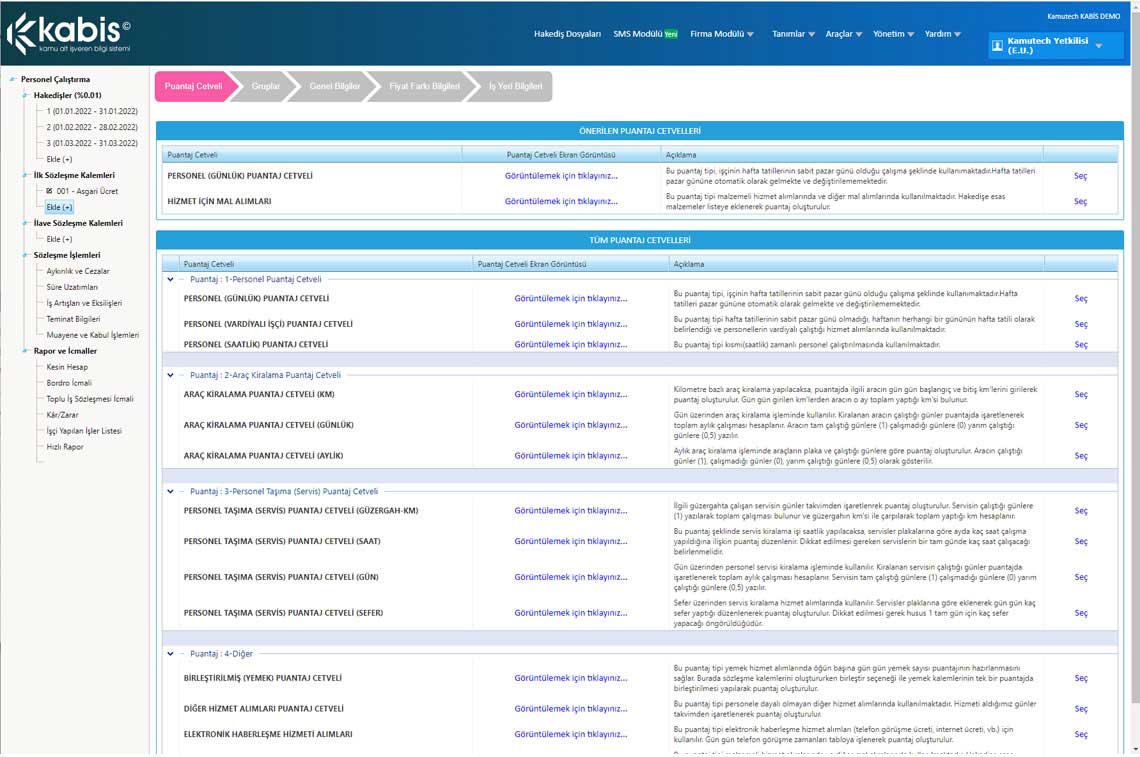Collapse the İlave Sözleşme Kalemleri tree node
1140x757 pixels.
[25, 223]
